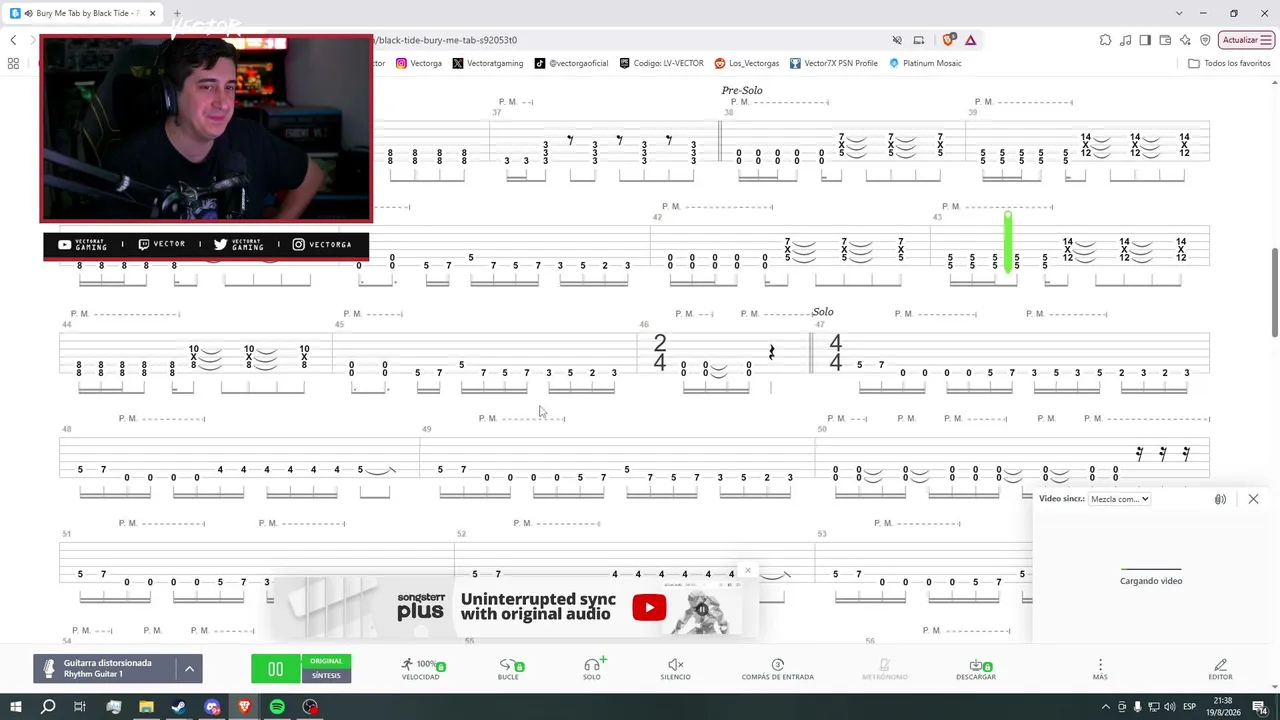Open Task View on the taskbar
Image resolution: width=1280 pixels, height=720 pixels.
[x=81, y=707]
